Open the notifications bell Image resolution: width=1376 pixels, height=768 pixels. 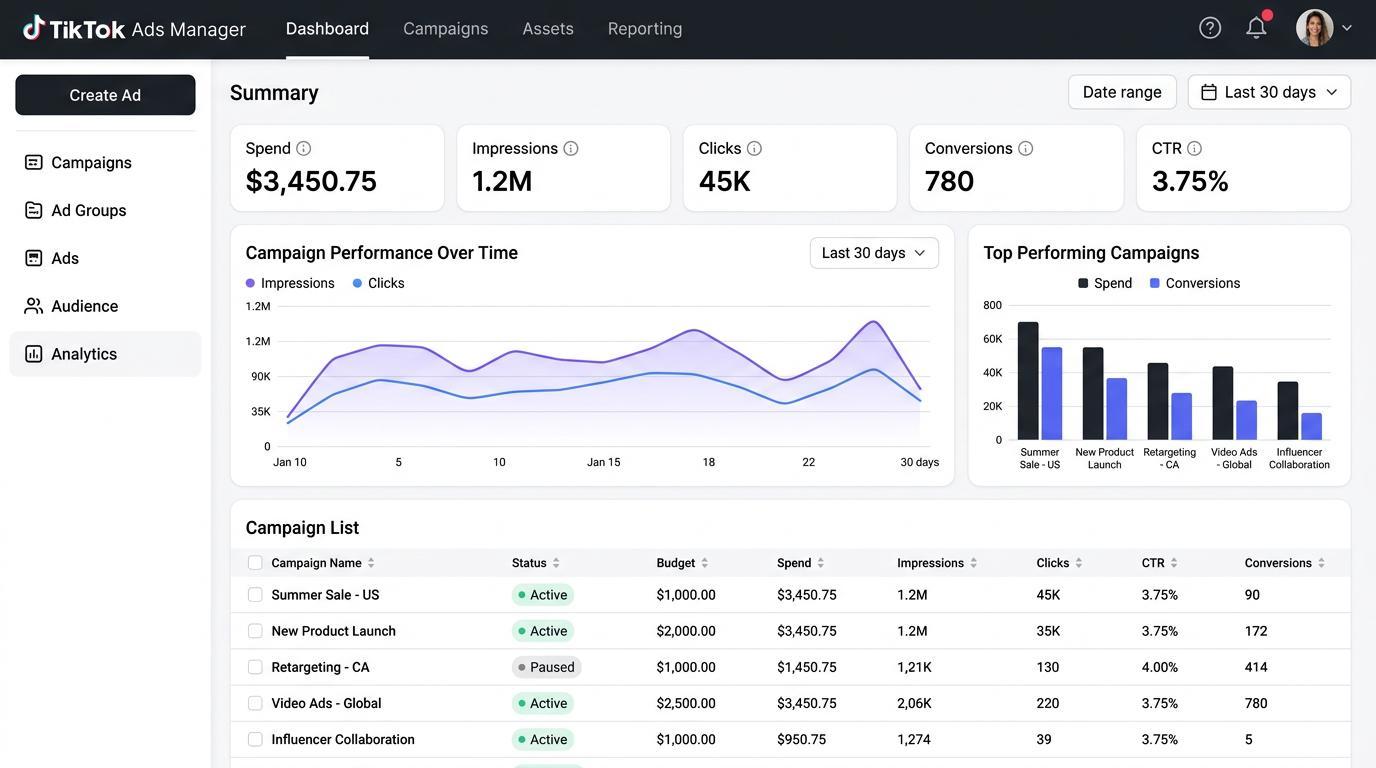pyautogui.click(x=1257, y=28)
